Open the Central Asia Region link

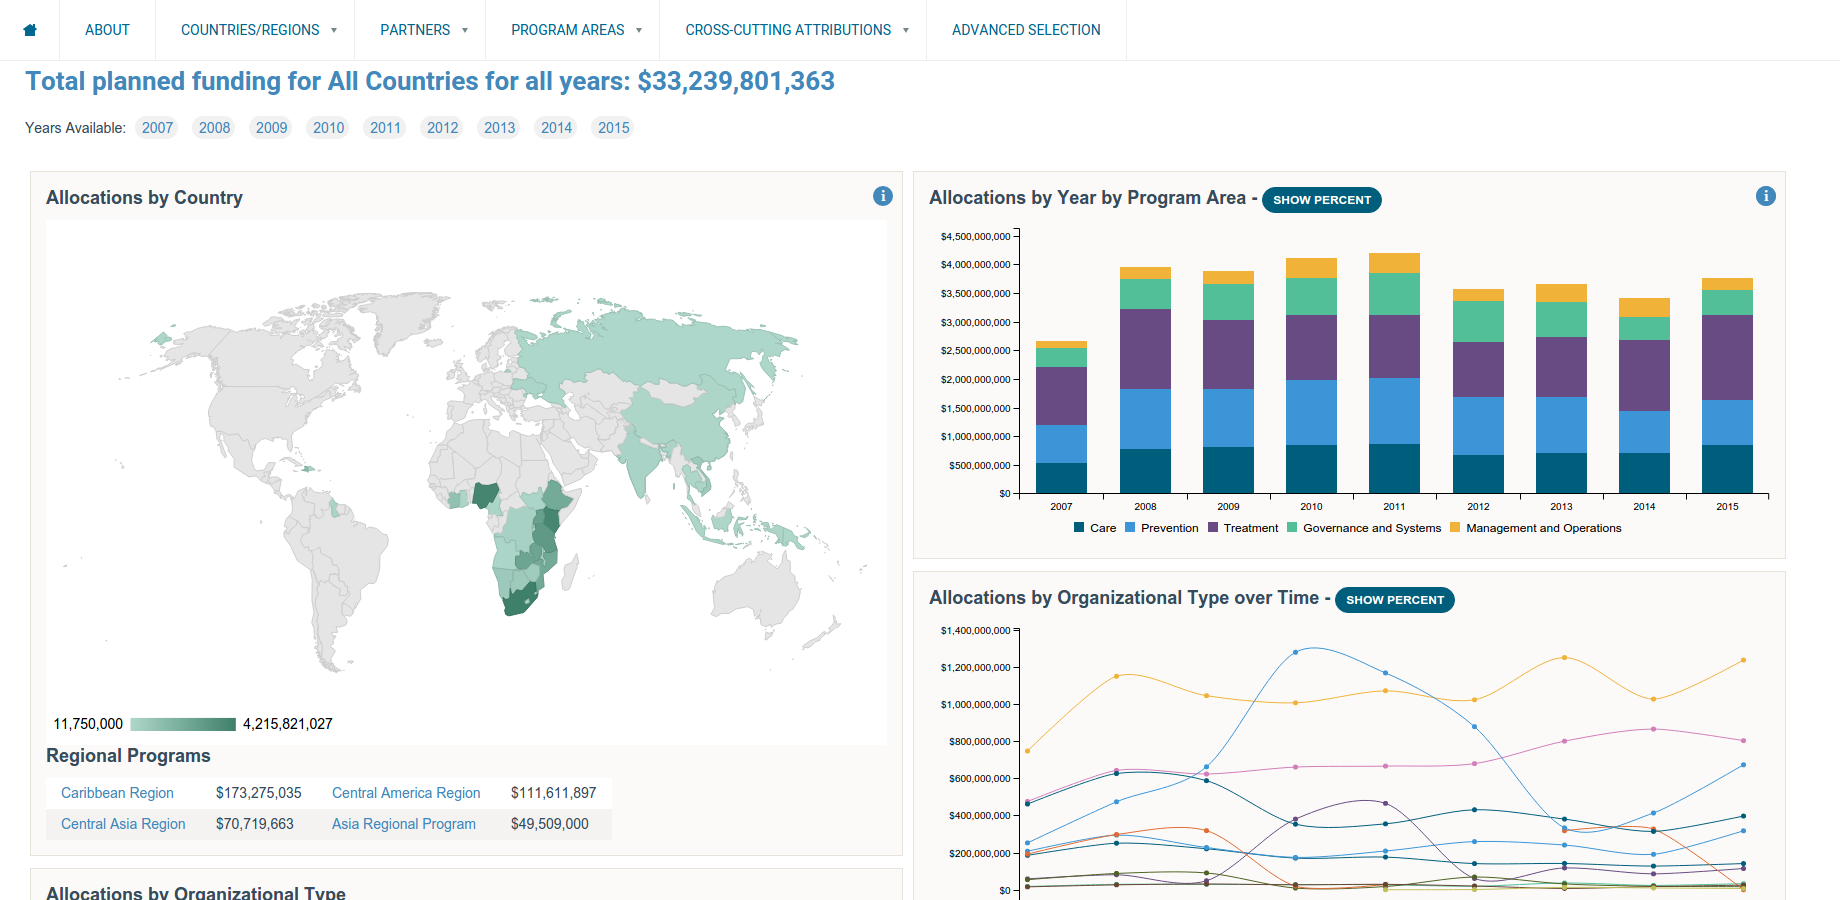(123, 824)
